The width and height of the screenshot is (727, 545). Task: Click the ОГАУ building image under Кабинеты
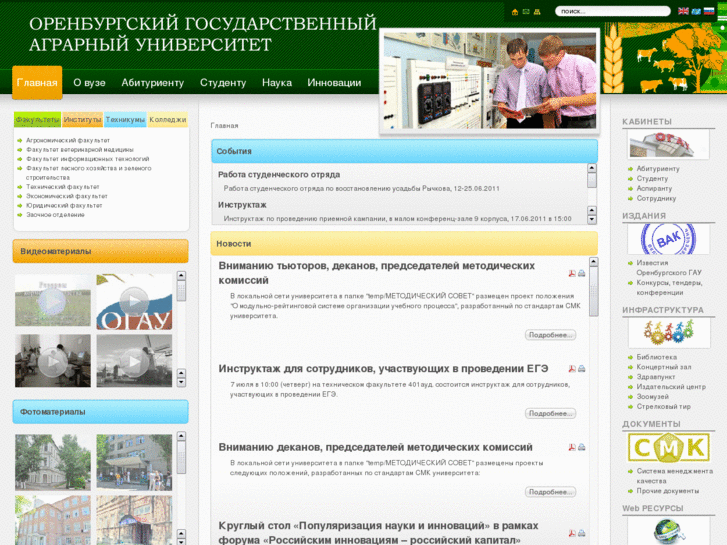[668, 144]
